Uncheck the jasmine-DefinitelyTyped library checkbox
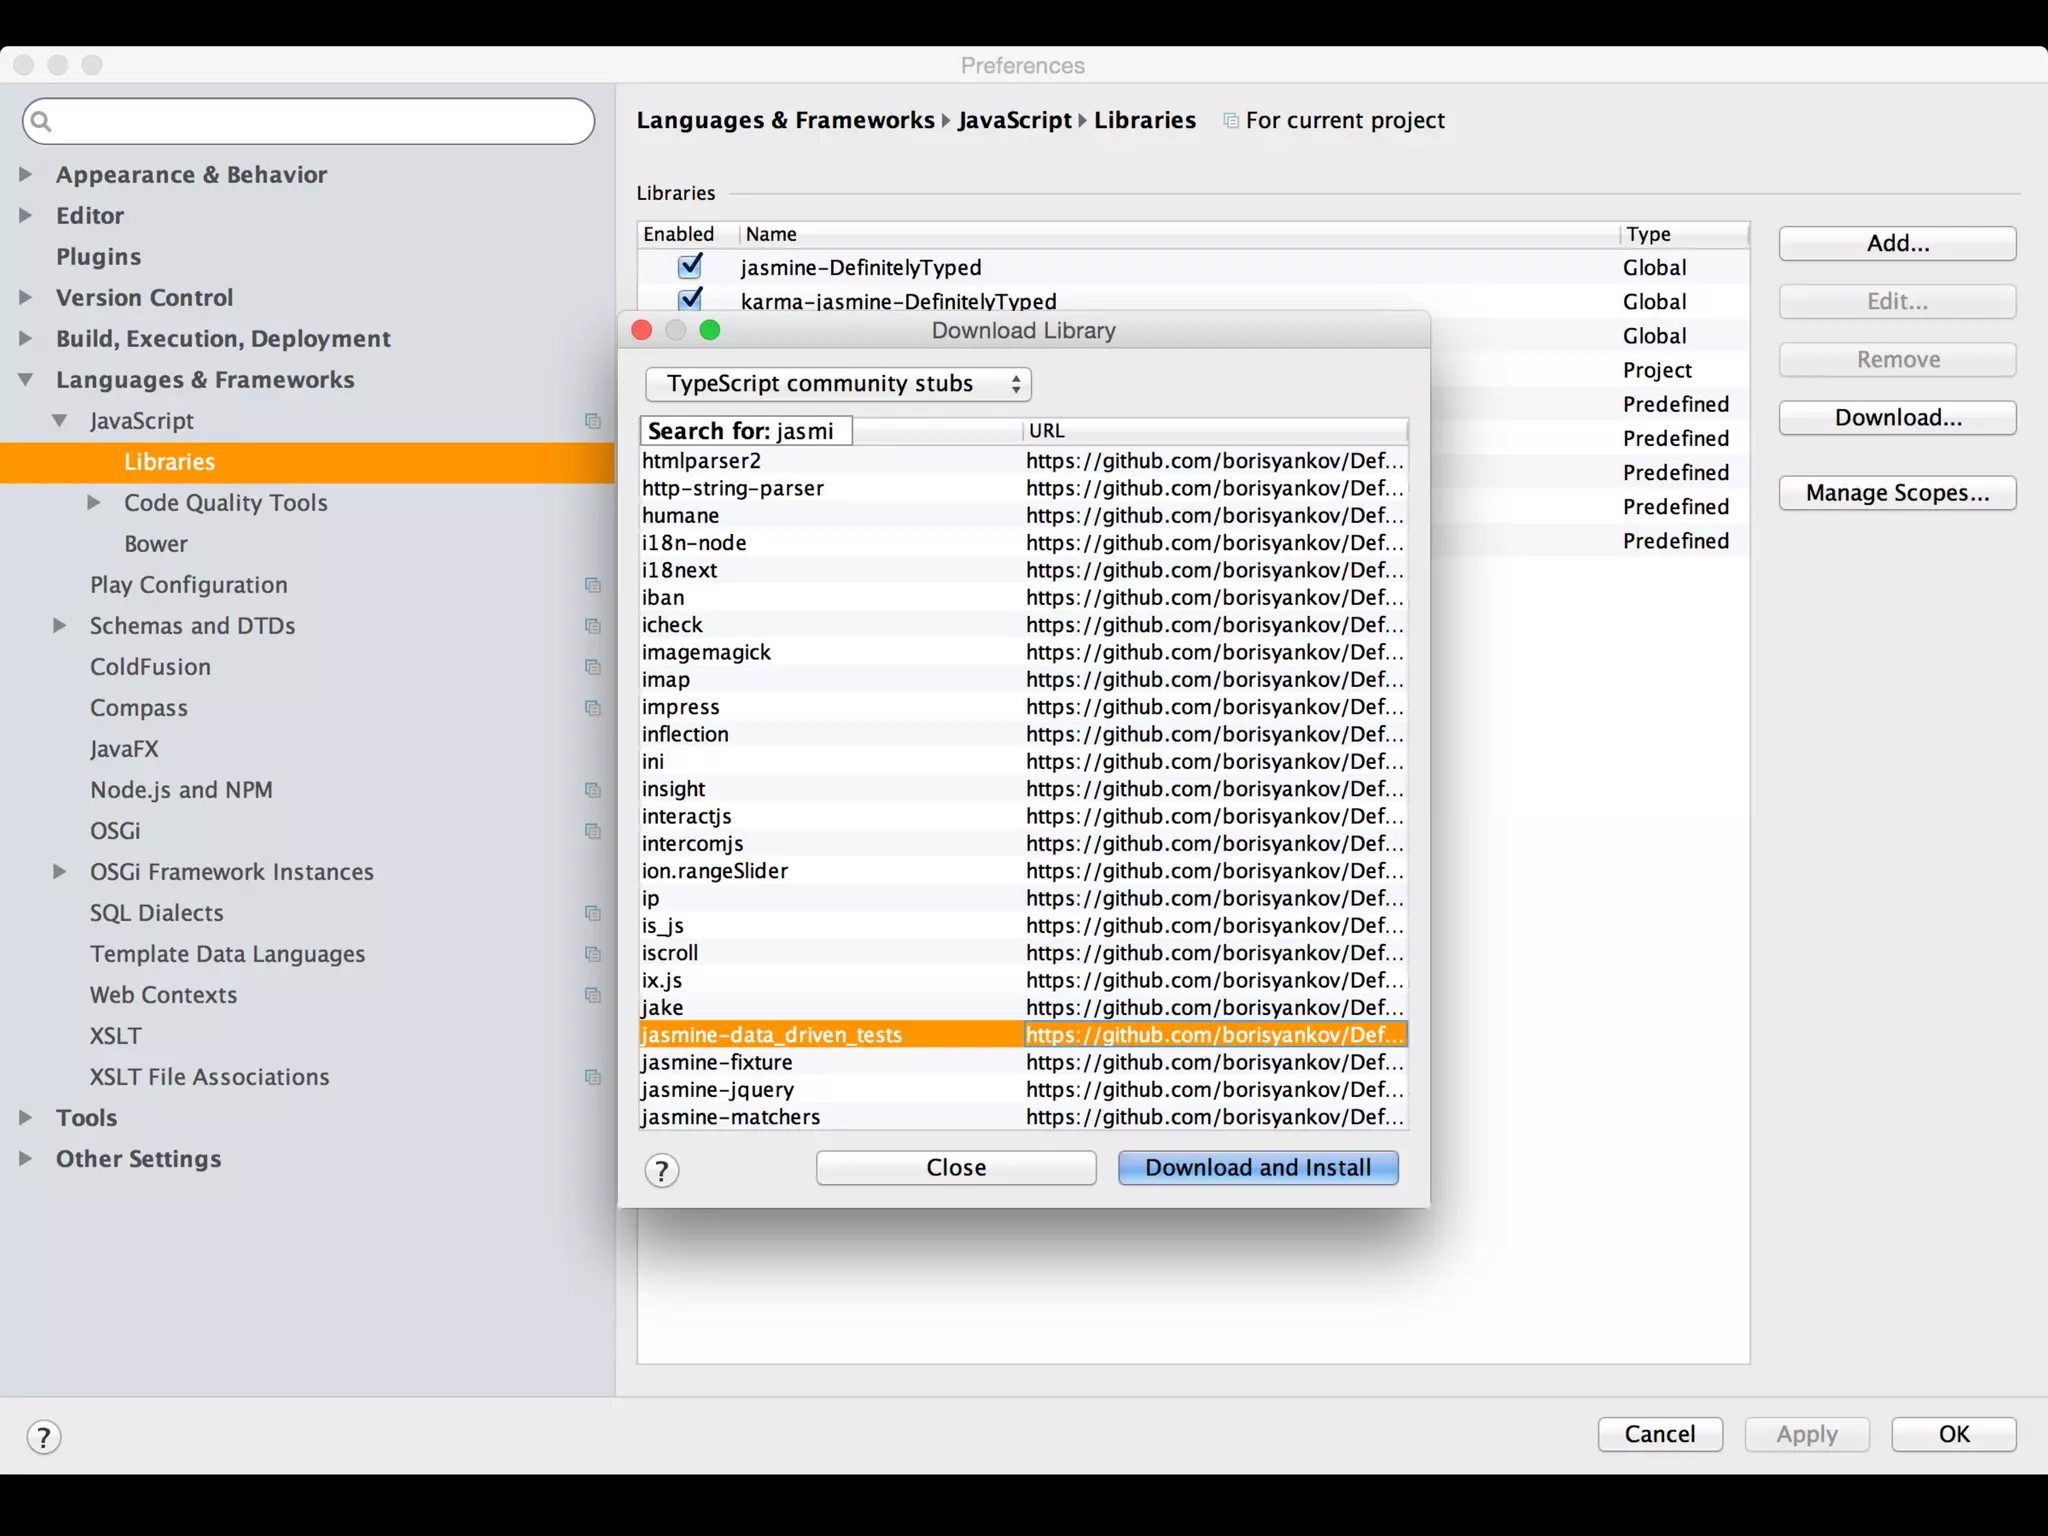The image size is (2048, 1536). [689, 267]
